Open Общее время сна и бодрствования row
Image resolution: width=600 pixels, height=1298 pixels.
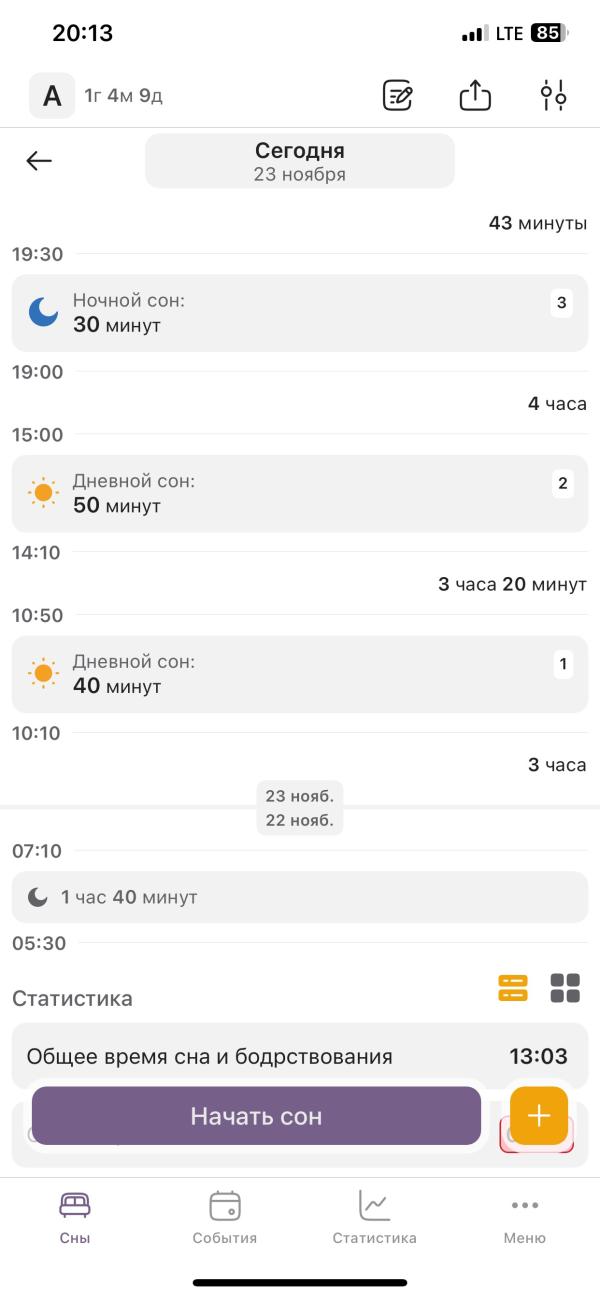tap(300, 1056)
